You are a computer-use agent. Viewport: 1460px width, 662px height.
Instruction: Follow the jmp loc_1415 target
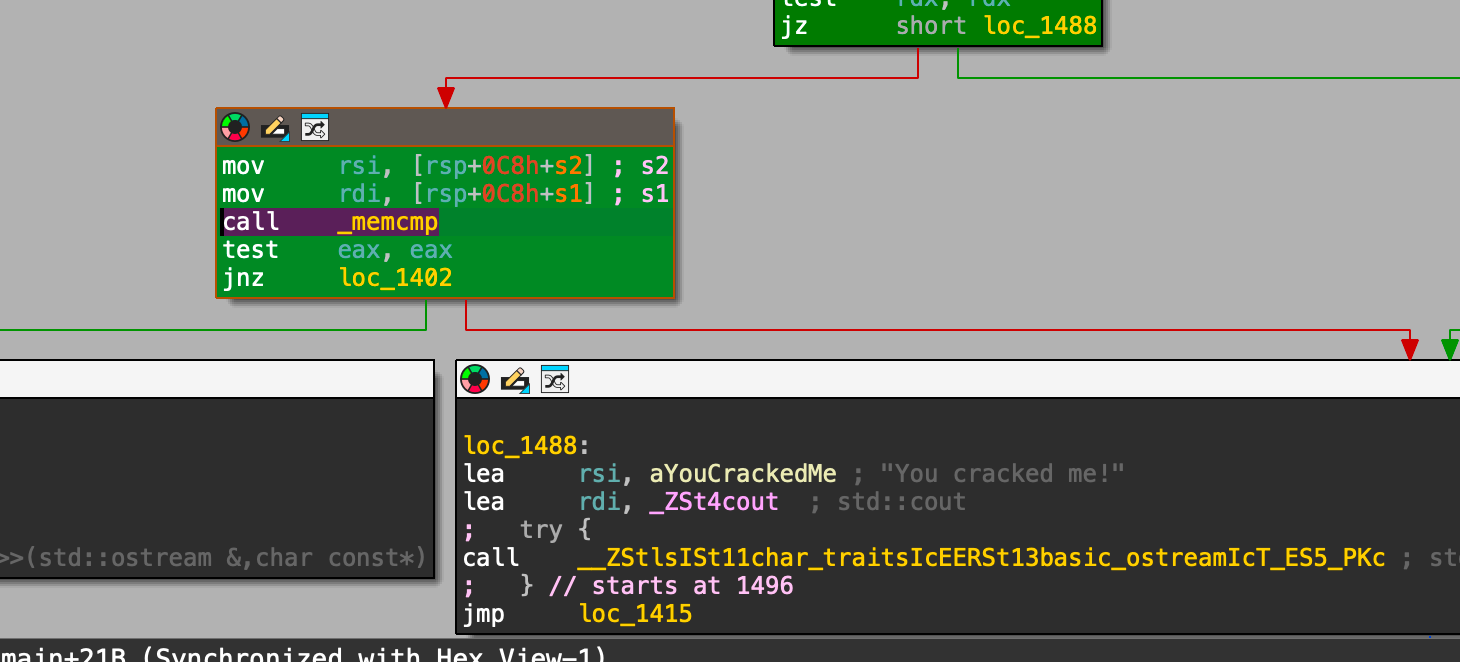tap(635, 613)
